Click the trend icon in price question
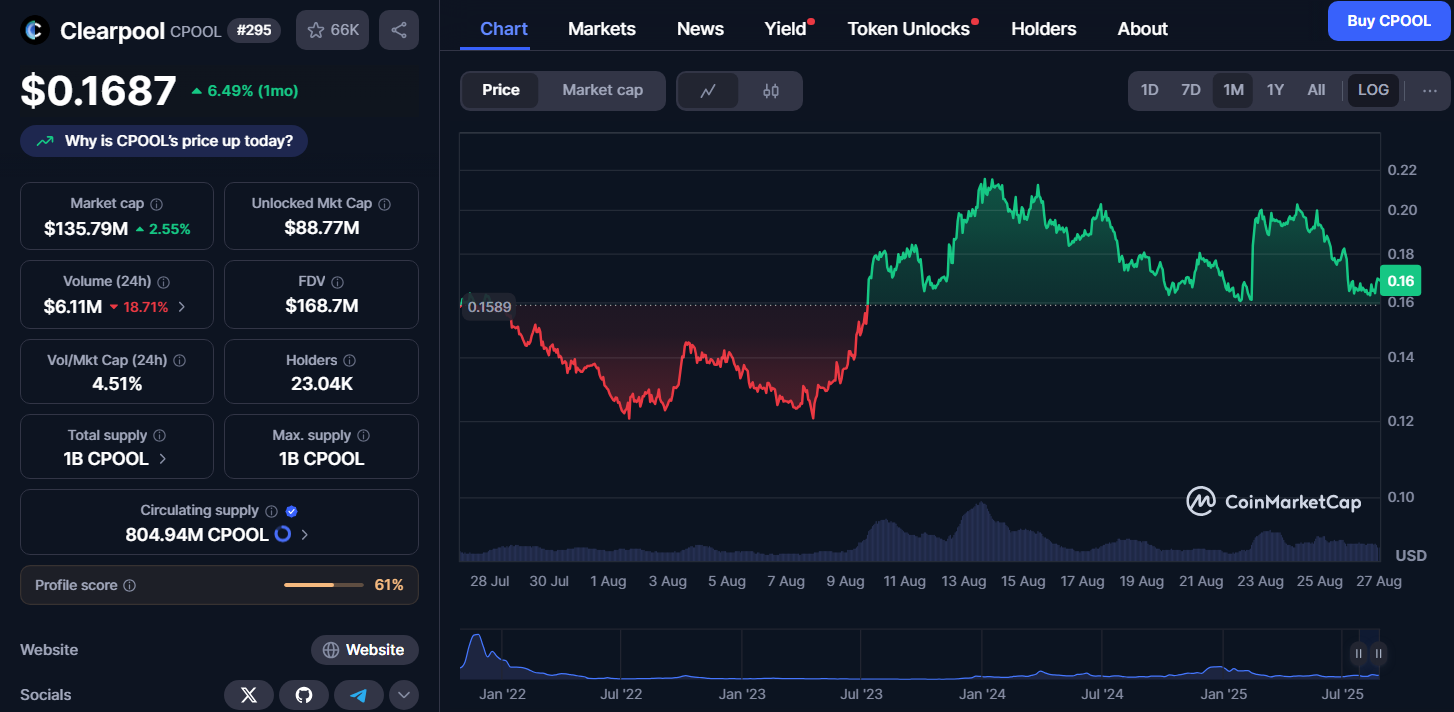Viewport: 1454px width, 712px height. (x=45, y=141)
